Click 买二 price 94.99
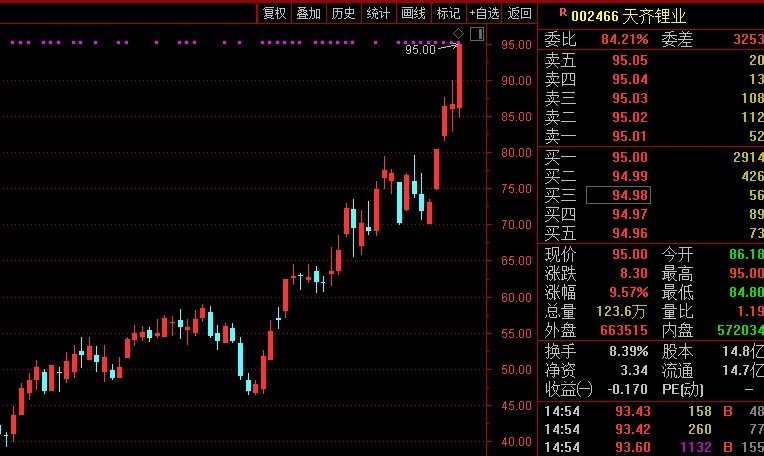The height and width of the screenshot is (456, 764). pyautogui.click(x=630, y=176)
